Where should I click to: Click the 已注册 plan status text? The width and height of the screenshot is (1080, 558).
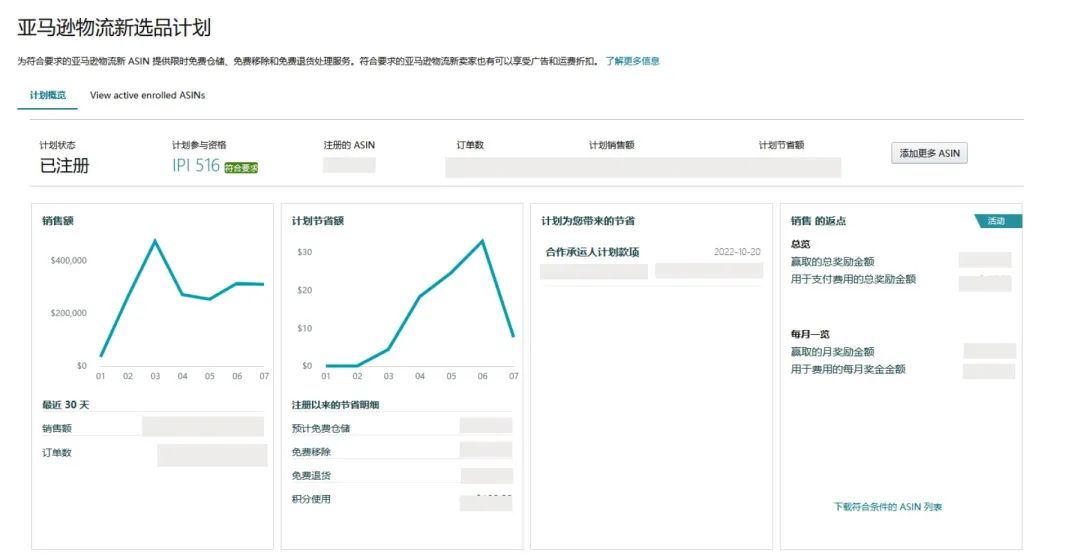tap(64, 166)
